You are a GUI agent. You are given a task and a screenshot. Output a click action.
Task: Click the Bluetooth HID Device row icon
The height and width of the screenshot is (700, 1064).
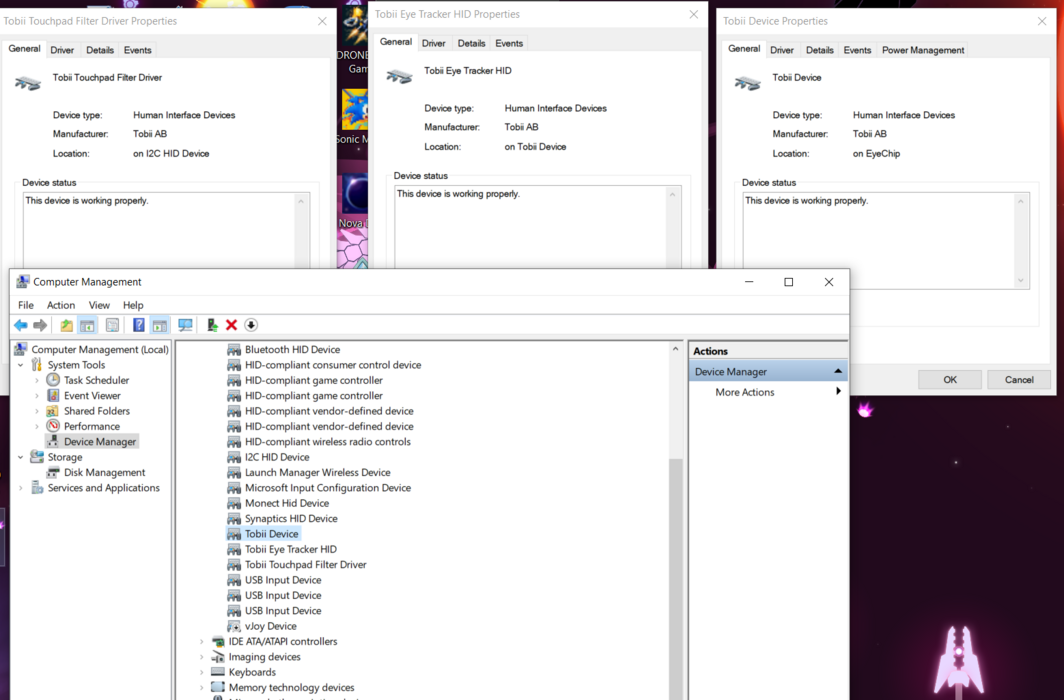pos(234,349)
